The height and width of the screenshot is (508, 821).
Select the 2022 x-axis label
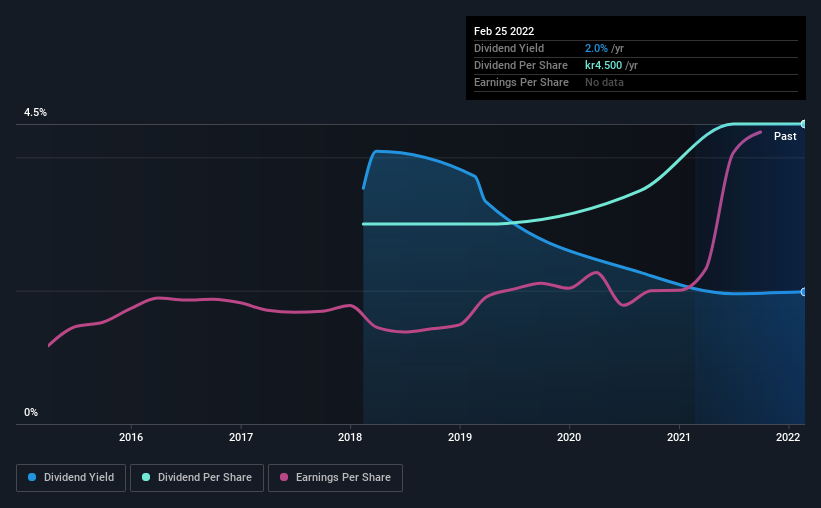pos(788,437)
